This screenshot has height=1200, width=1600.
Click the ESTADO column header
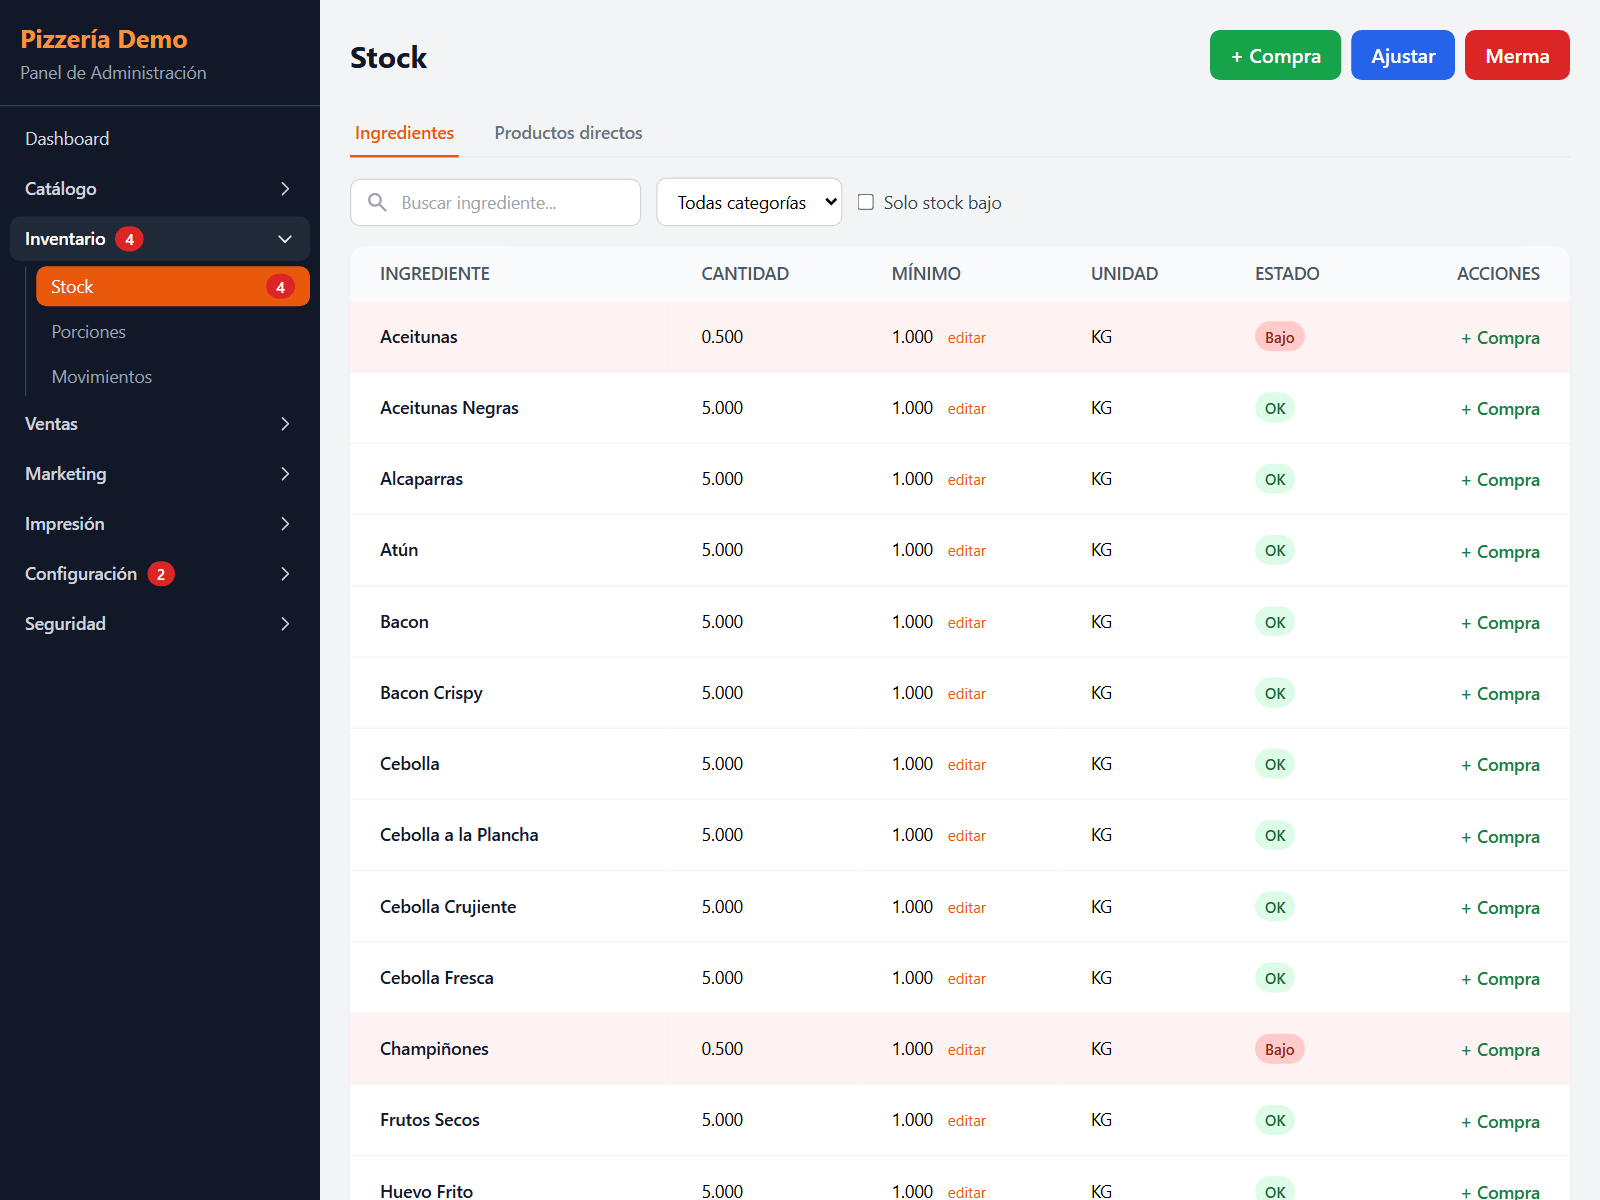[1287, 274]
